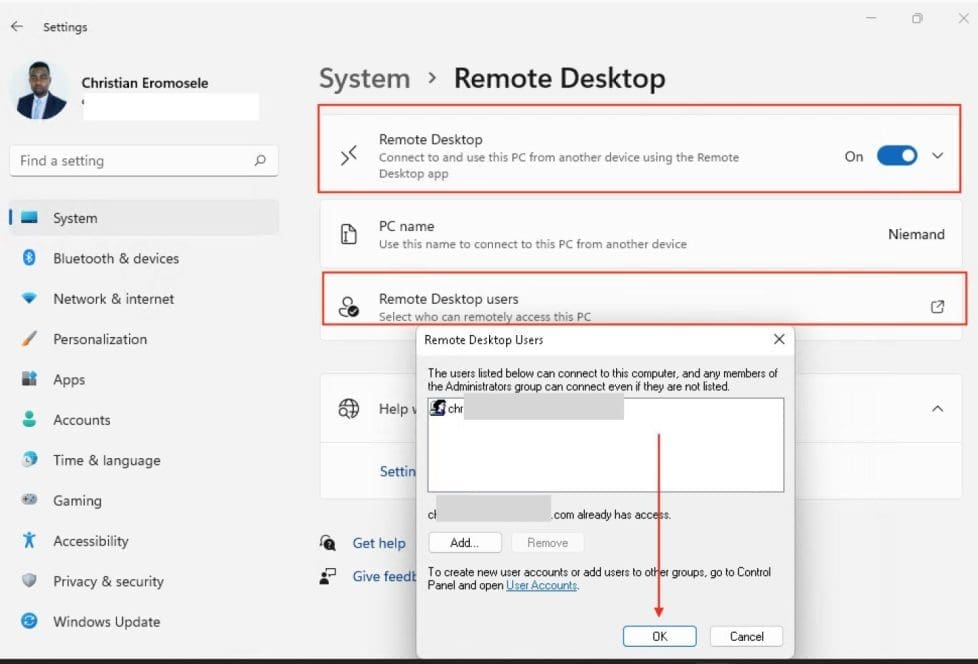
Task: Click the external-link icon on Remote Desktop users
Action: click(x=937, y=307)
